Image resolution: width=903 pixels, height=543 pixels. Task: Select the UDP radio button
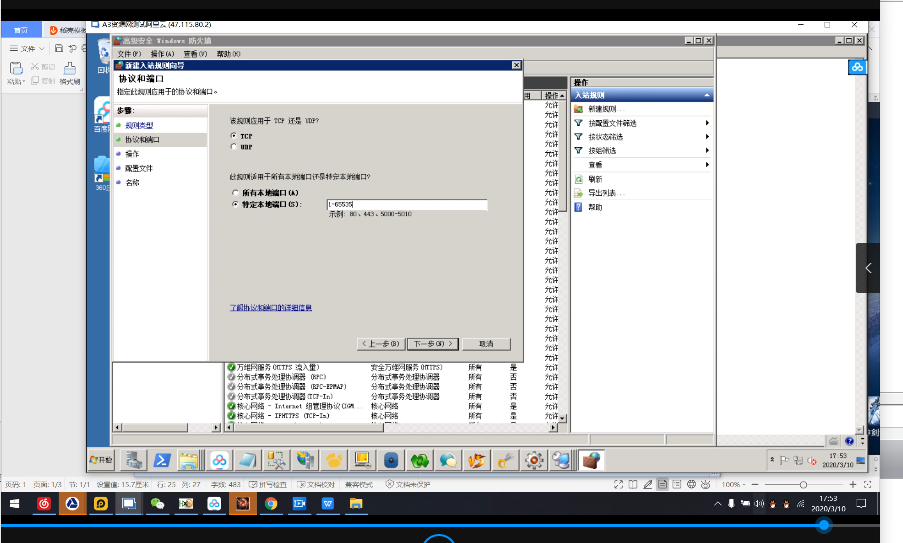click(x=234, y=147)
